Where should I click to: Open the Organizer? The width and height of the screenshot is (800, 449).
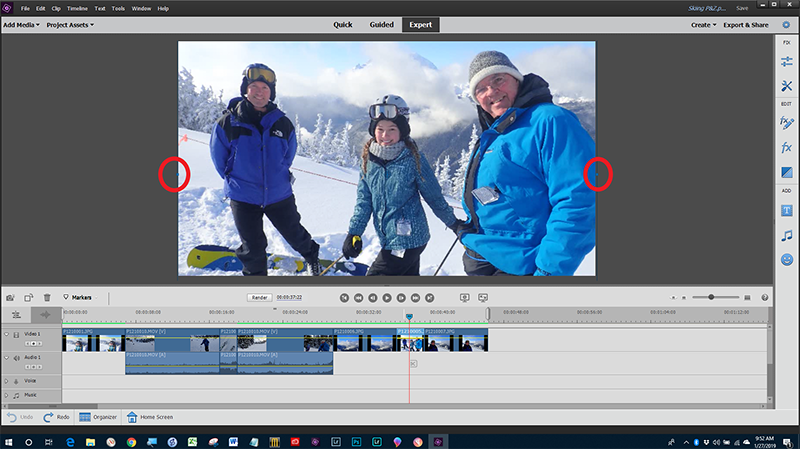click(98, 417)
